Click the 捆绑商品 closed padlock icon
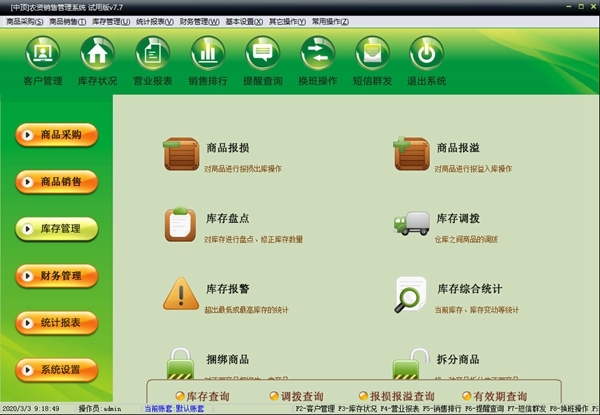This screenshot has height=415, width=600. [180, 363]
